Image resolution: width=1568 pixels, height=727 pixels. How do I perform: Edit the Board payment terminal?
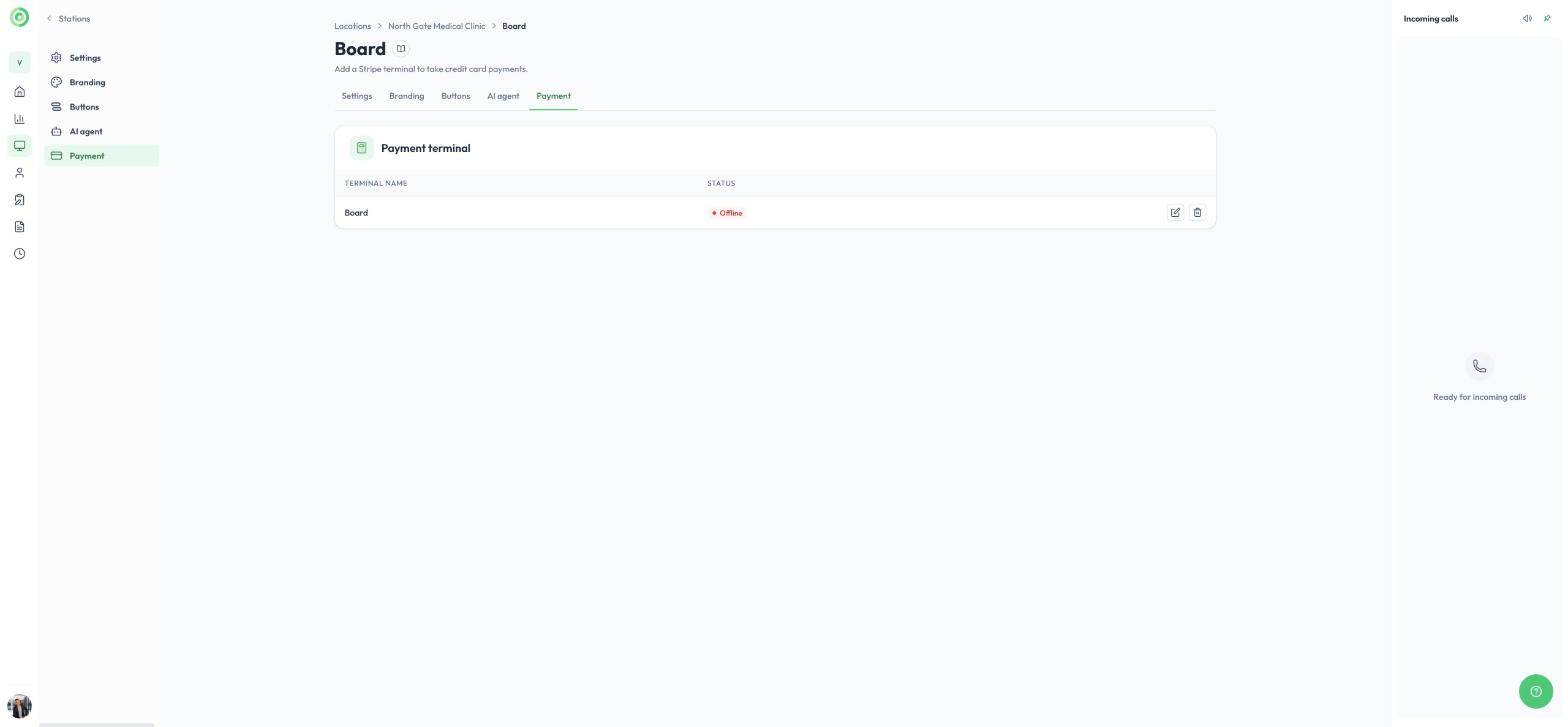[x=1175, y=213]
